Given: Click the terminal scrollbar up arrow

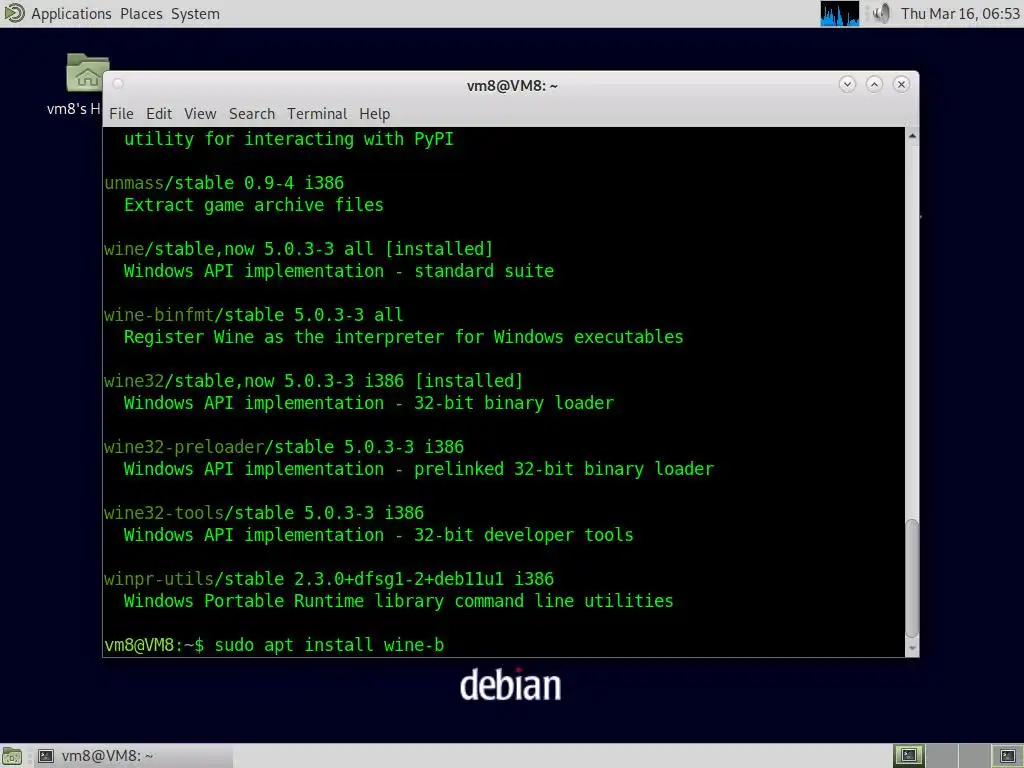Looking at the screenshot, I should pos(912,135).
